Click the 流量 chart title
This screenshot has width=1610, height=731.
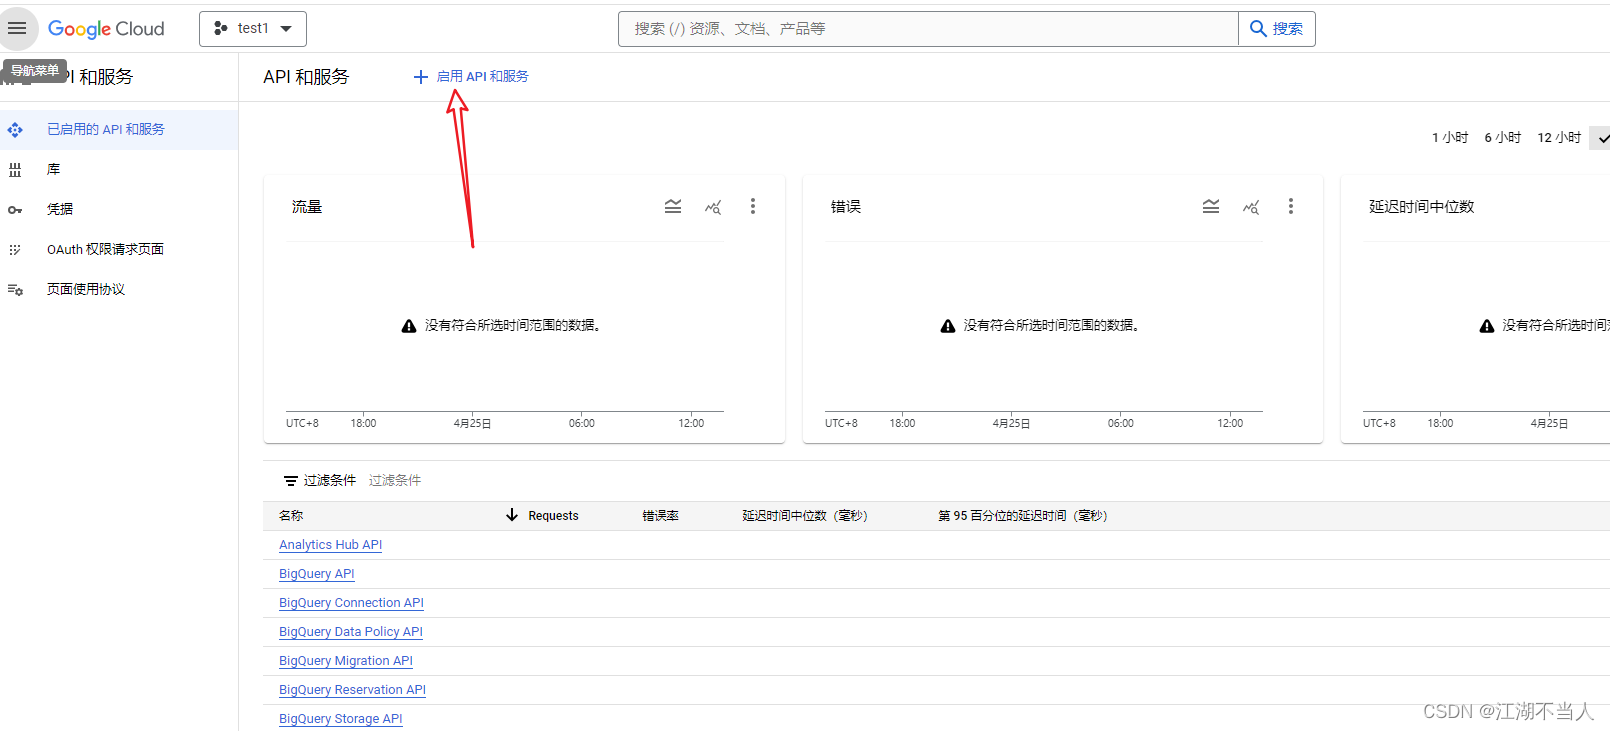tap(307, 207)
